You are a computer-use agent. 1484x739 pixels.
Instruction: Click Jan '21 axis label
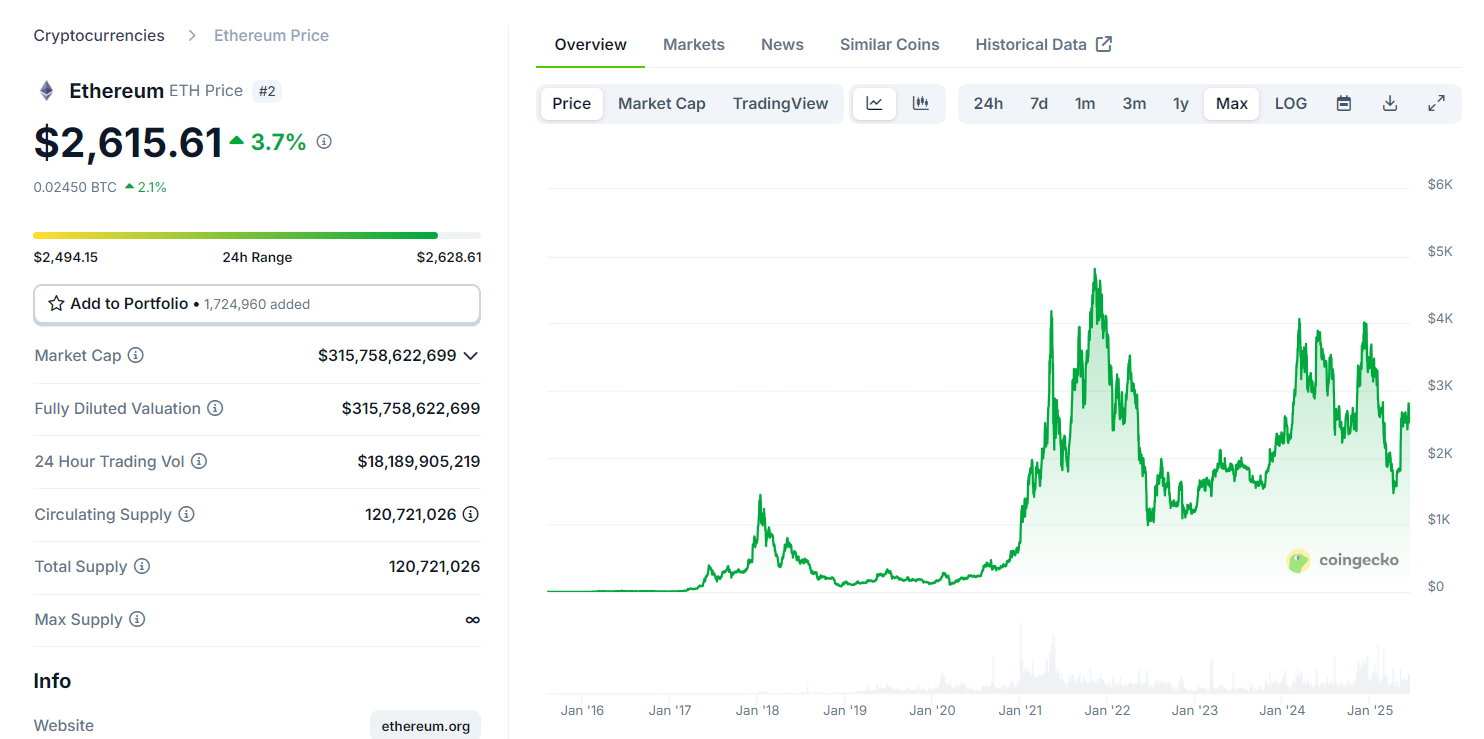pyautogui.click(x=1020, y=710)
